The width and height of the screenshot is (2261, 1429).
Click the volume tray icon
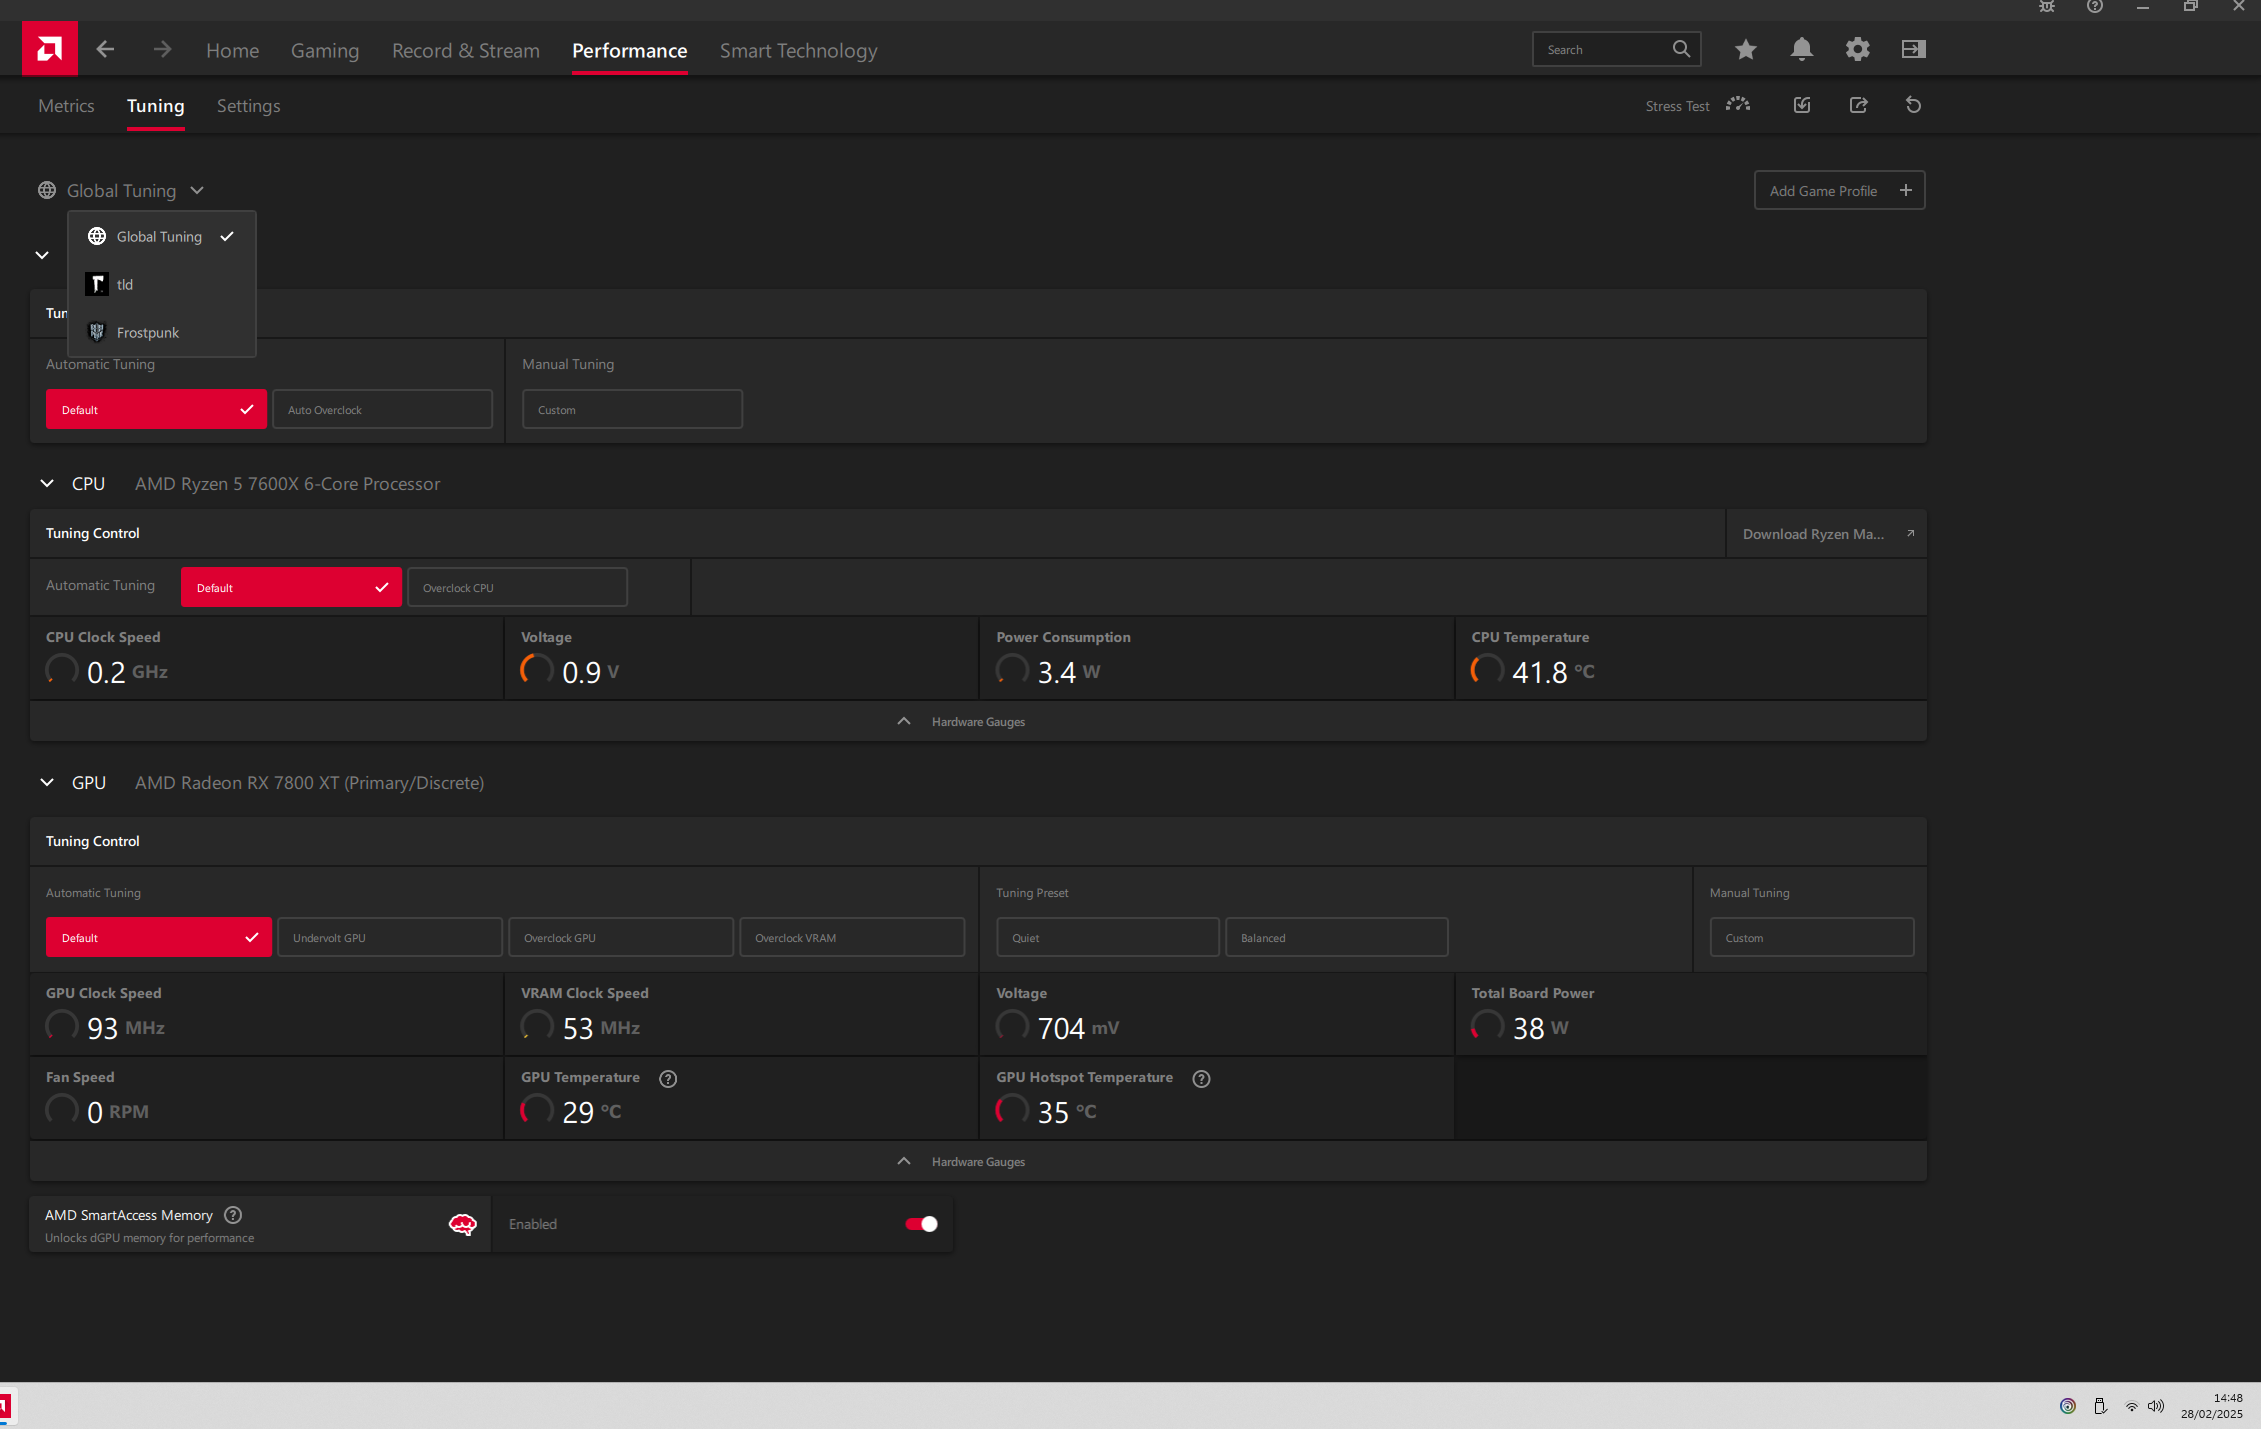2156,1406
